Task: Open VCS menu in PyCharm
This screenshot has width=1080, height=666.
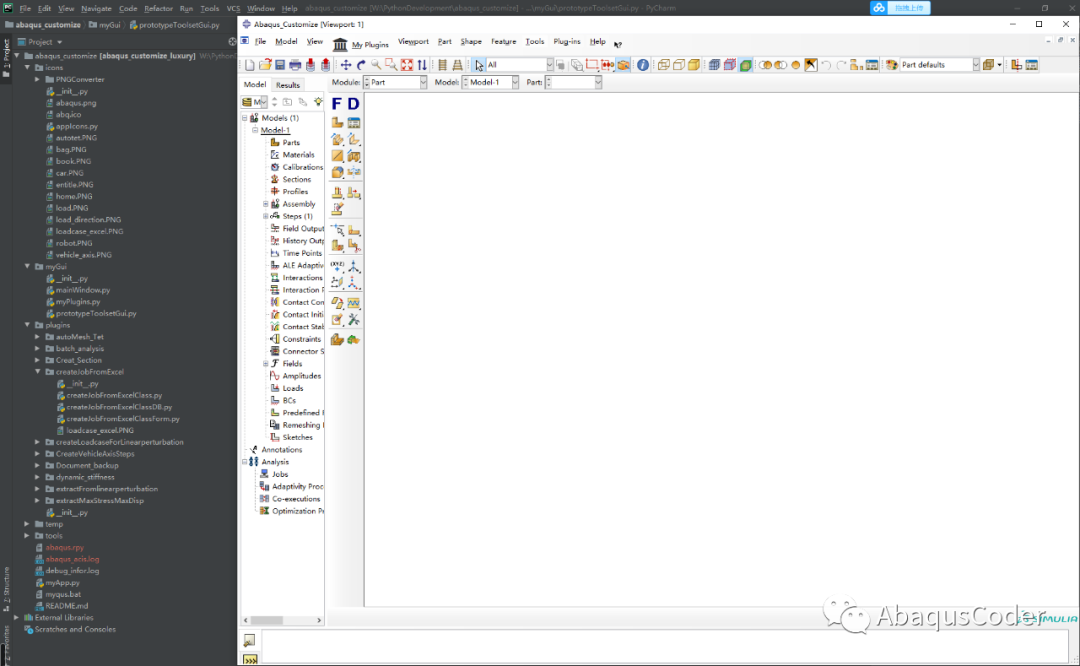Action: pyautogui.click(x=233, y=8)
